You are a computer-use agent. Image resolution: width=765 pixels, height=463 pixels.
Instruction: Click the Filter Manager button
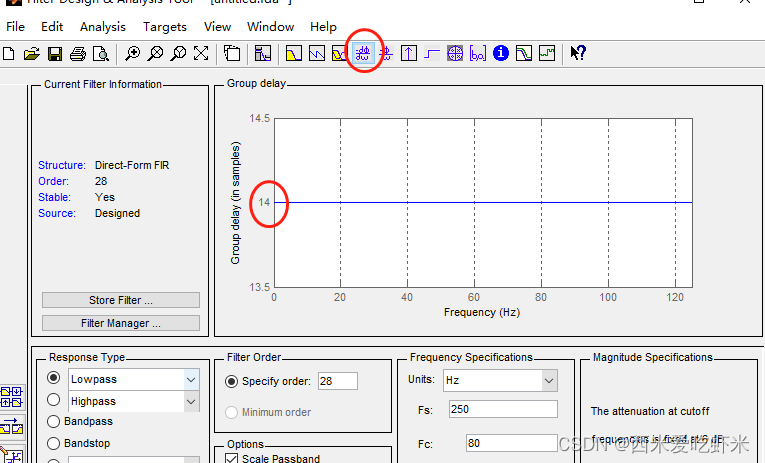(x=121, y=323)
